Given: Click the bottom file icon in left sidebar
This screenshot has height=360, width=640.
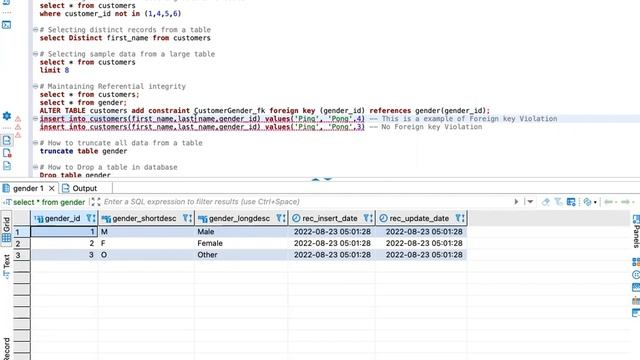Looking at the screenshot, I should click(7, 166).
